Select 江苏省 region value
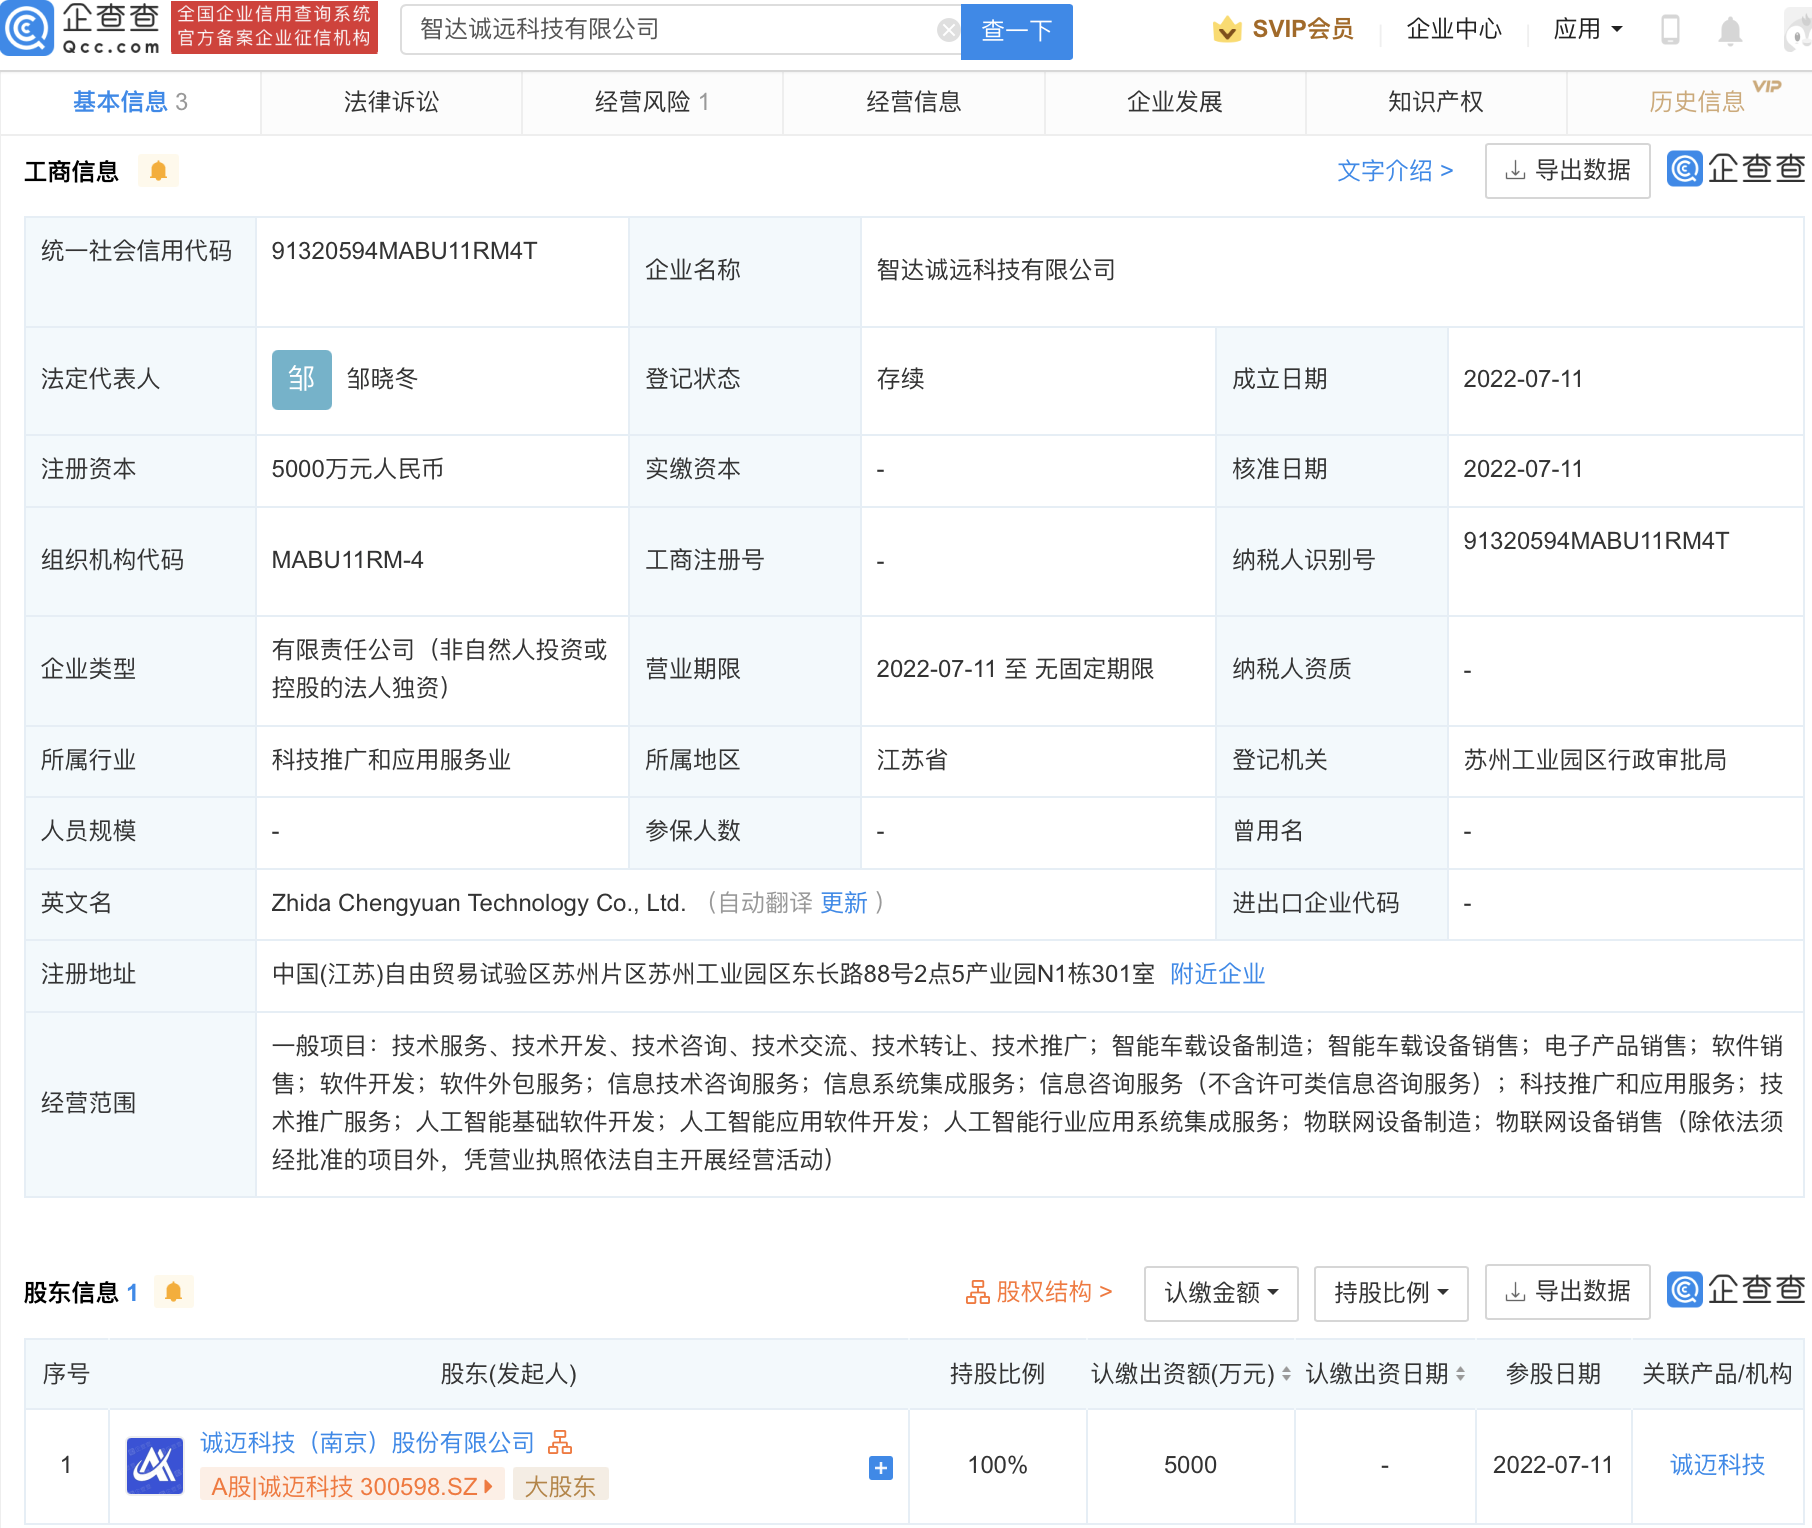 coord(911,760)
